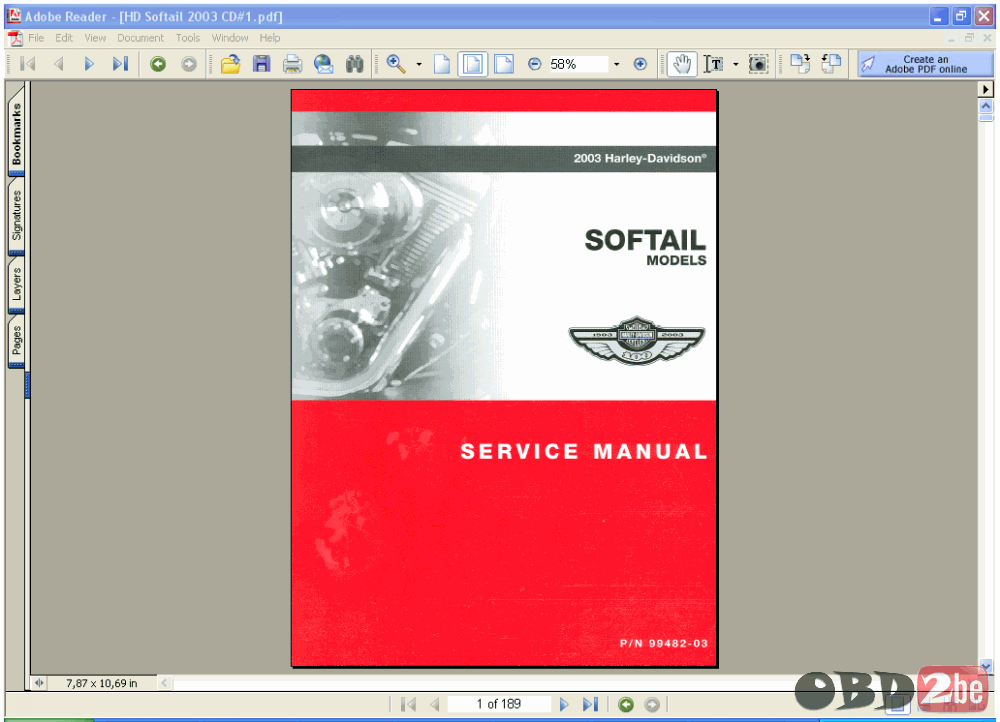Image resolution: width=1000 pixels, height=722 pixels.
Task: Set Actual Size page view
Action: click(x=442, y=64)
